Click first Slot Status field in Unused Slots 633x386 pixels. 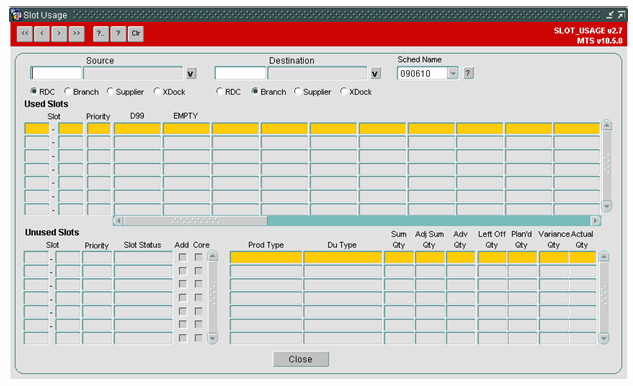pos(143,257)
